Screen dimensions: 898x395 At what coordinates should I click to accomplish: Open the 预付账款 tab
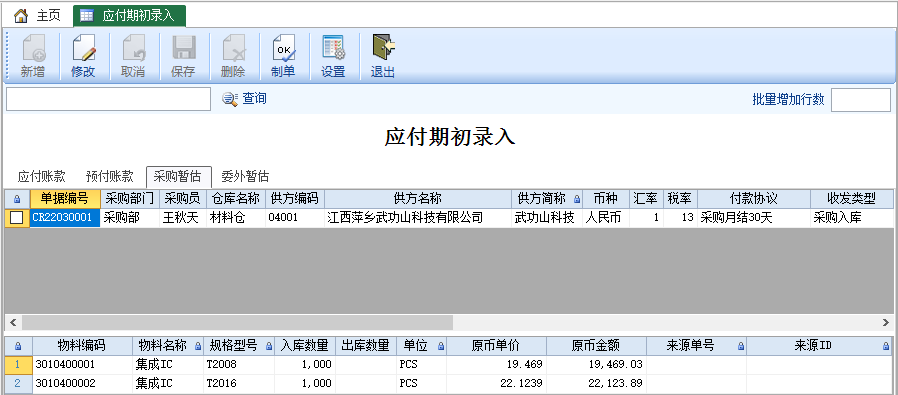coord(109,176)
